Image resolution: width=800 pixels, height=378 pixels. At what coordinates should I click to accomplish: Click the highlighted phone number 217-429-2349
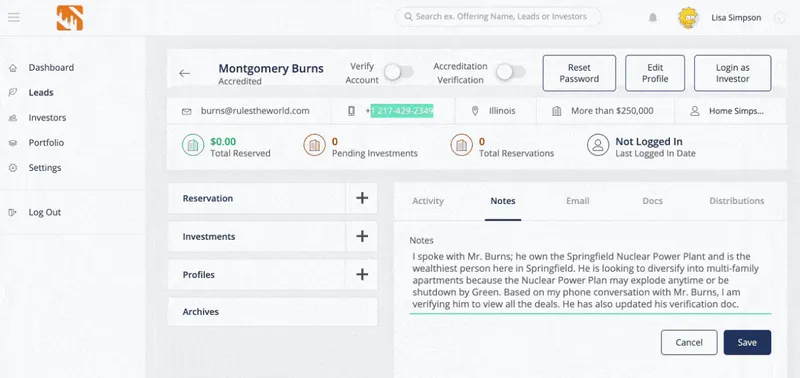(402, 111)
